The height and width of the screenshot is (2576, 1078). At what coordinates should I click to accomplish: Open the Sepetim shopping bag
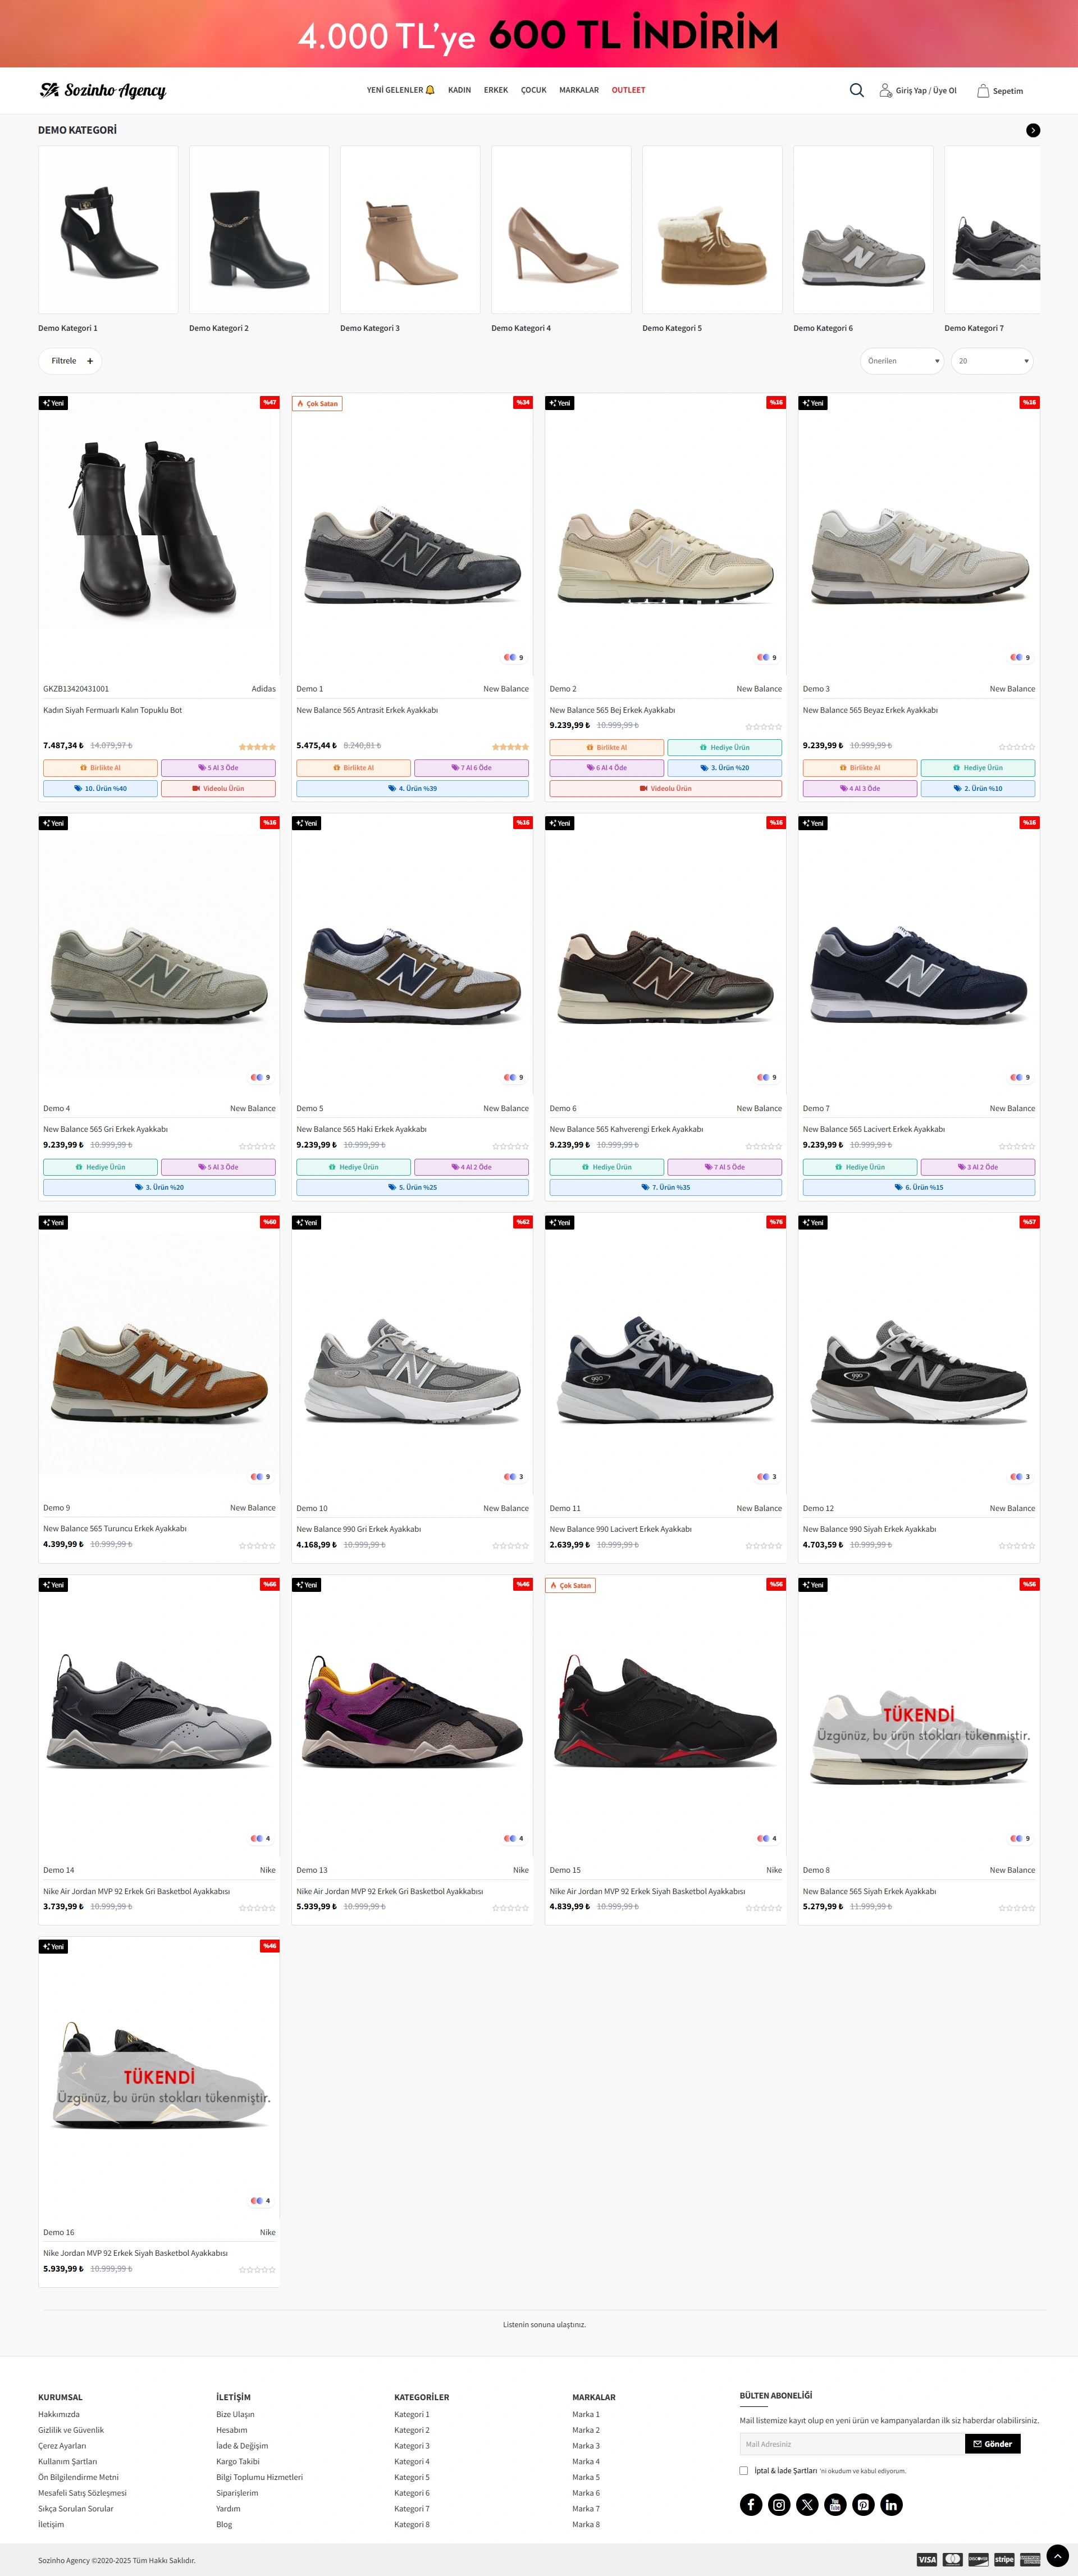[983, 91]
